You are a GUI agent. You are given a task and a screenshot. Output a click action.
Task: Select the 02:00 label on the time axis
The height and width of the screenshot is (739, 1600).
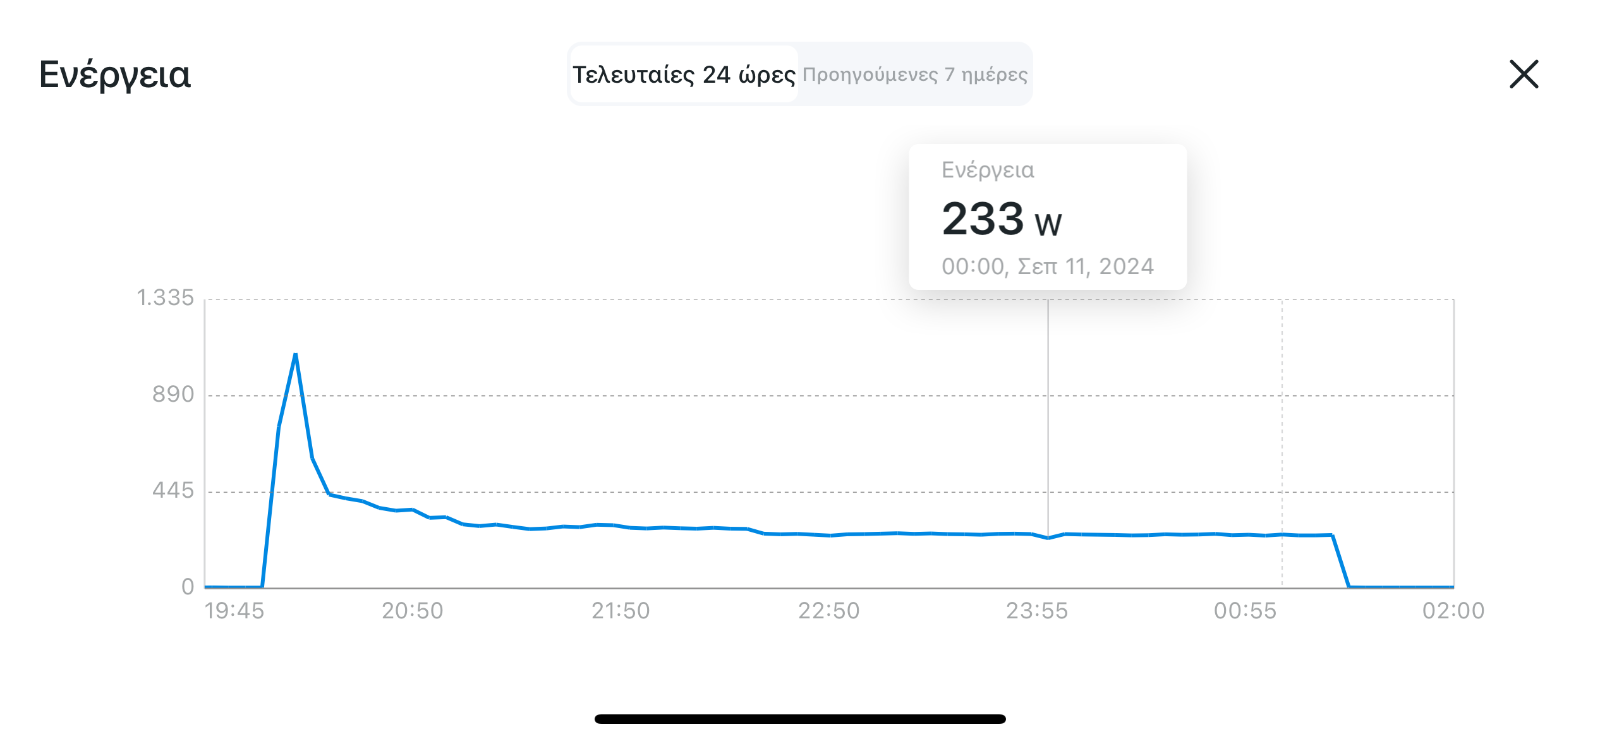(x=1453, y=611)
